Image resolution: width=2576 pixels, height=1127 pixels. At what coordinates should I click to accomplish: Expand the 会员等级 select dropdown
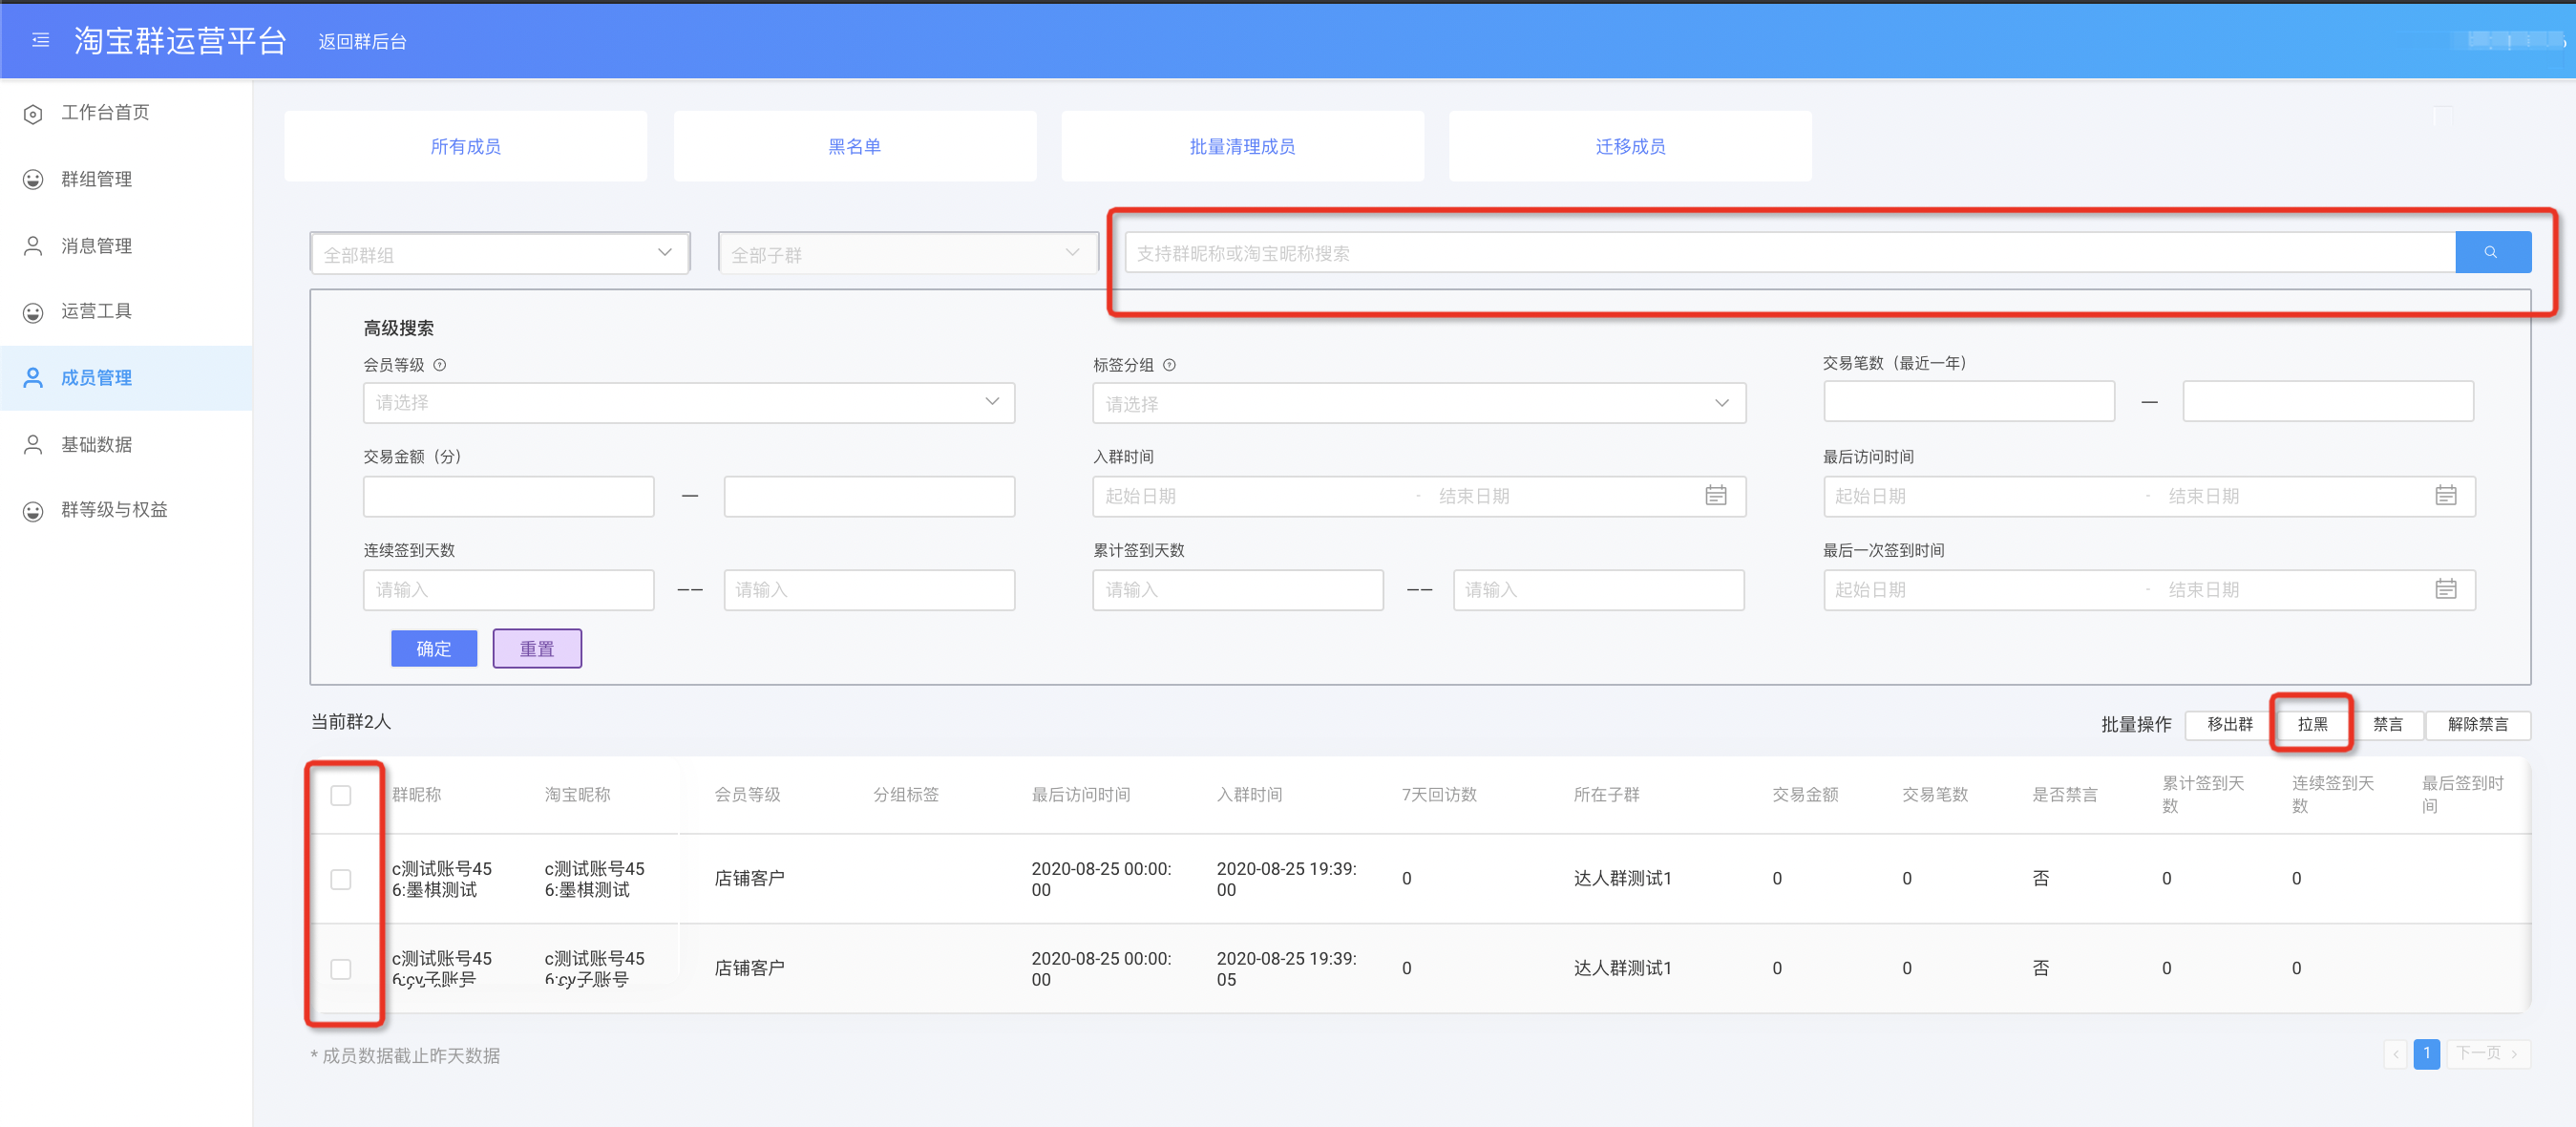(x=689, y=403)
